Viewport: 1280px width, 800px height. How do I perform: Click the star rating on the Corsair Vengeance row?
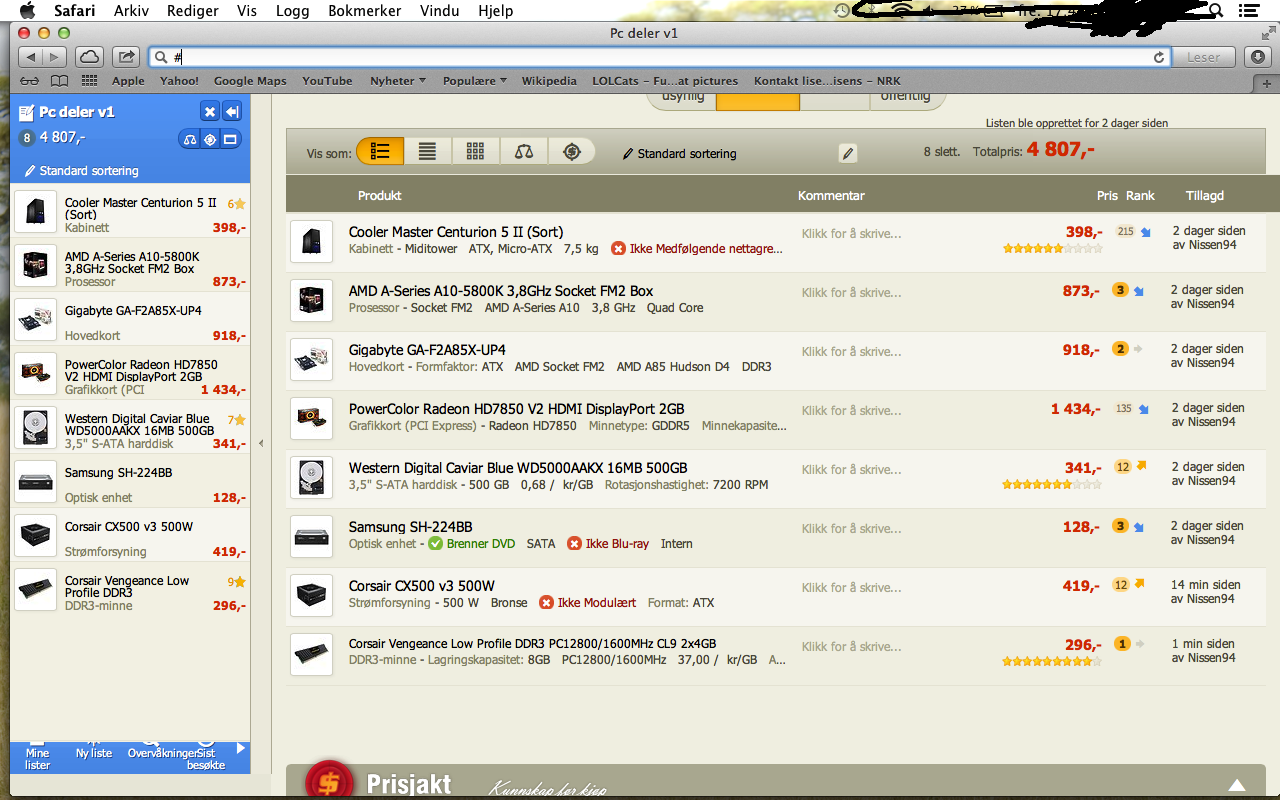[x=1052, y=661]
